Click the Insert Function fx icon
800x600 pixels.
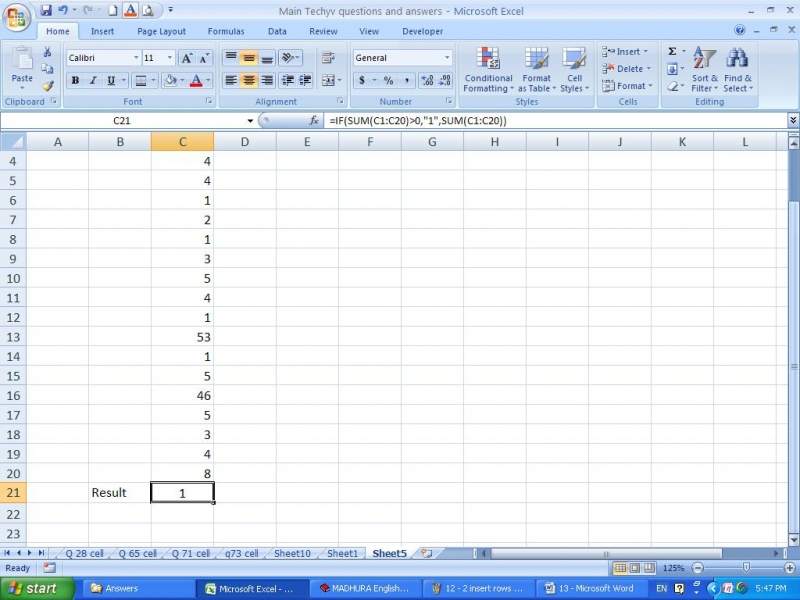(x=313, y=120)
